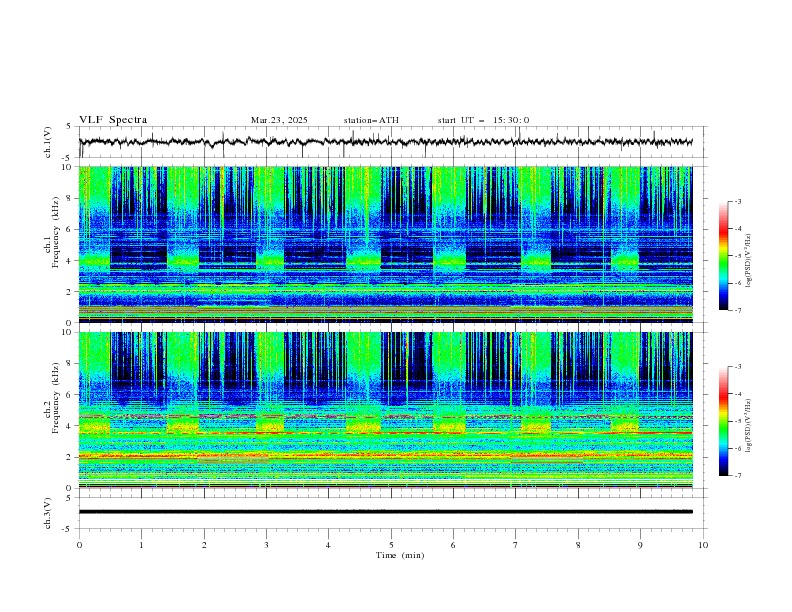The image size is (792, 612).
Task: Click the "station=ATH" label
Action: pos(371,120)
